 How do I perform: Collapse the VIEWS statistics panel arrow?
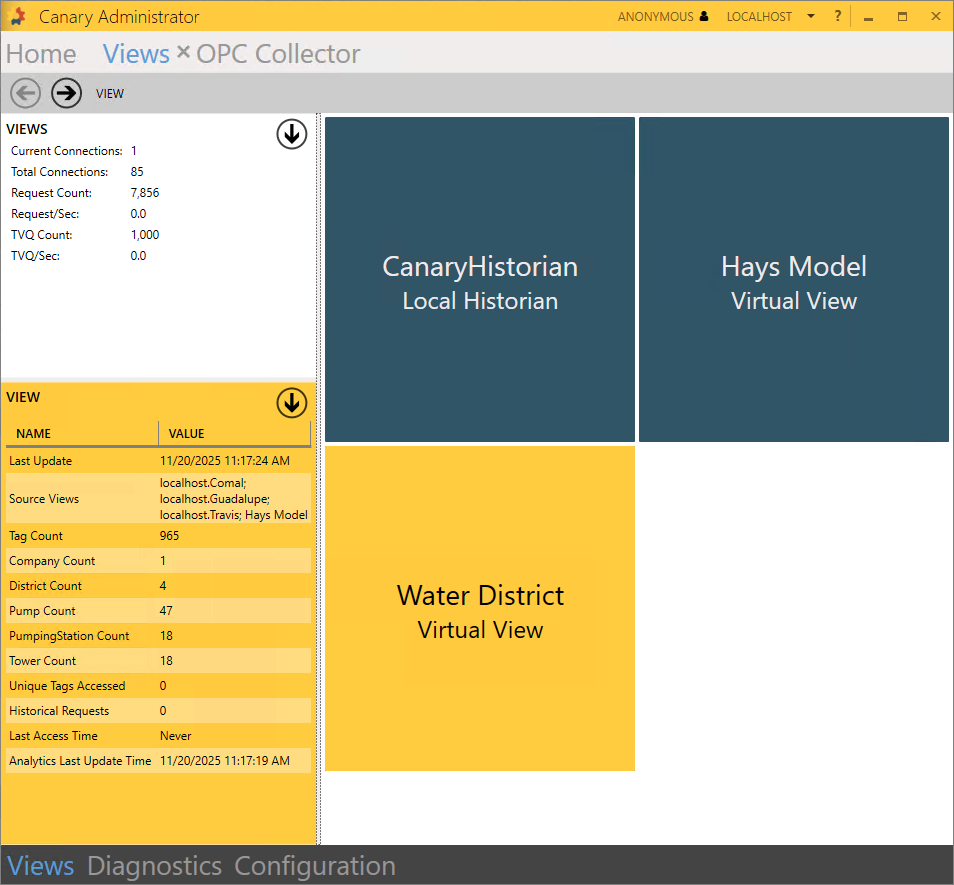coord(291,134)
